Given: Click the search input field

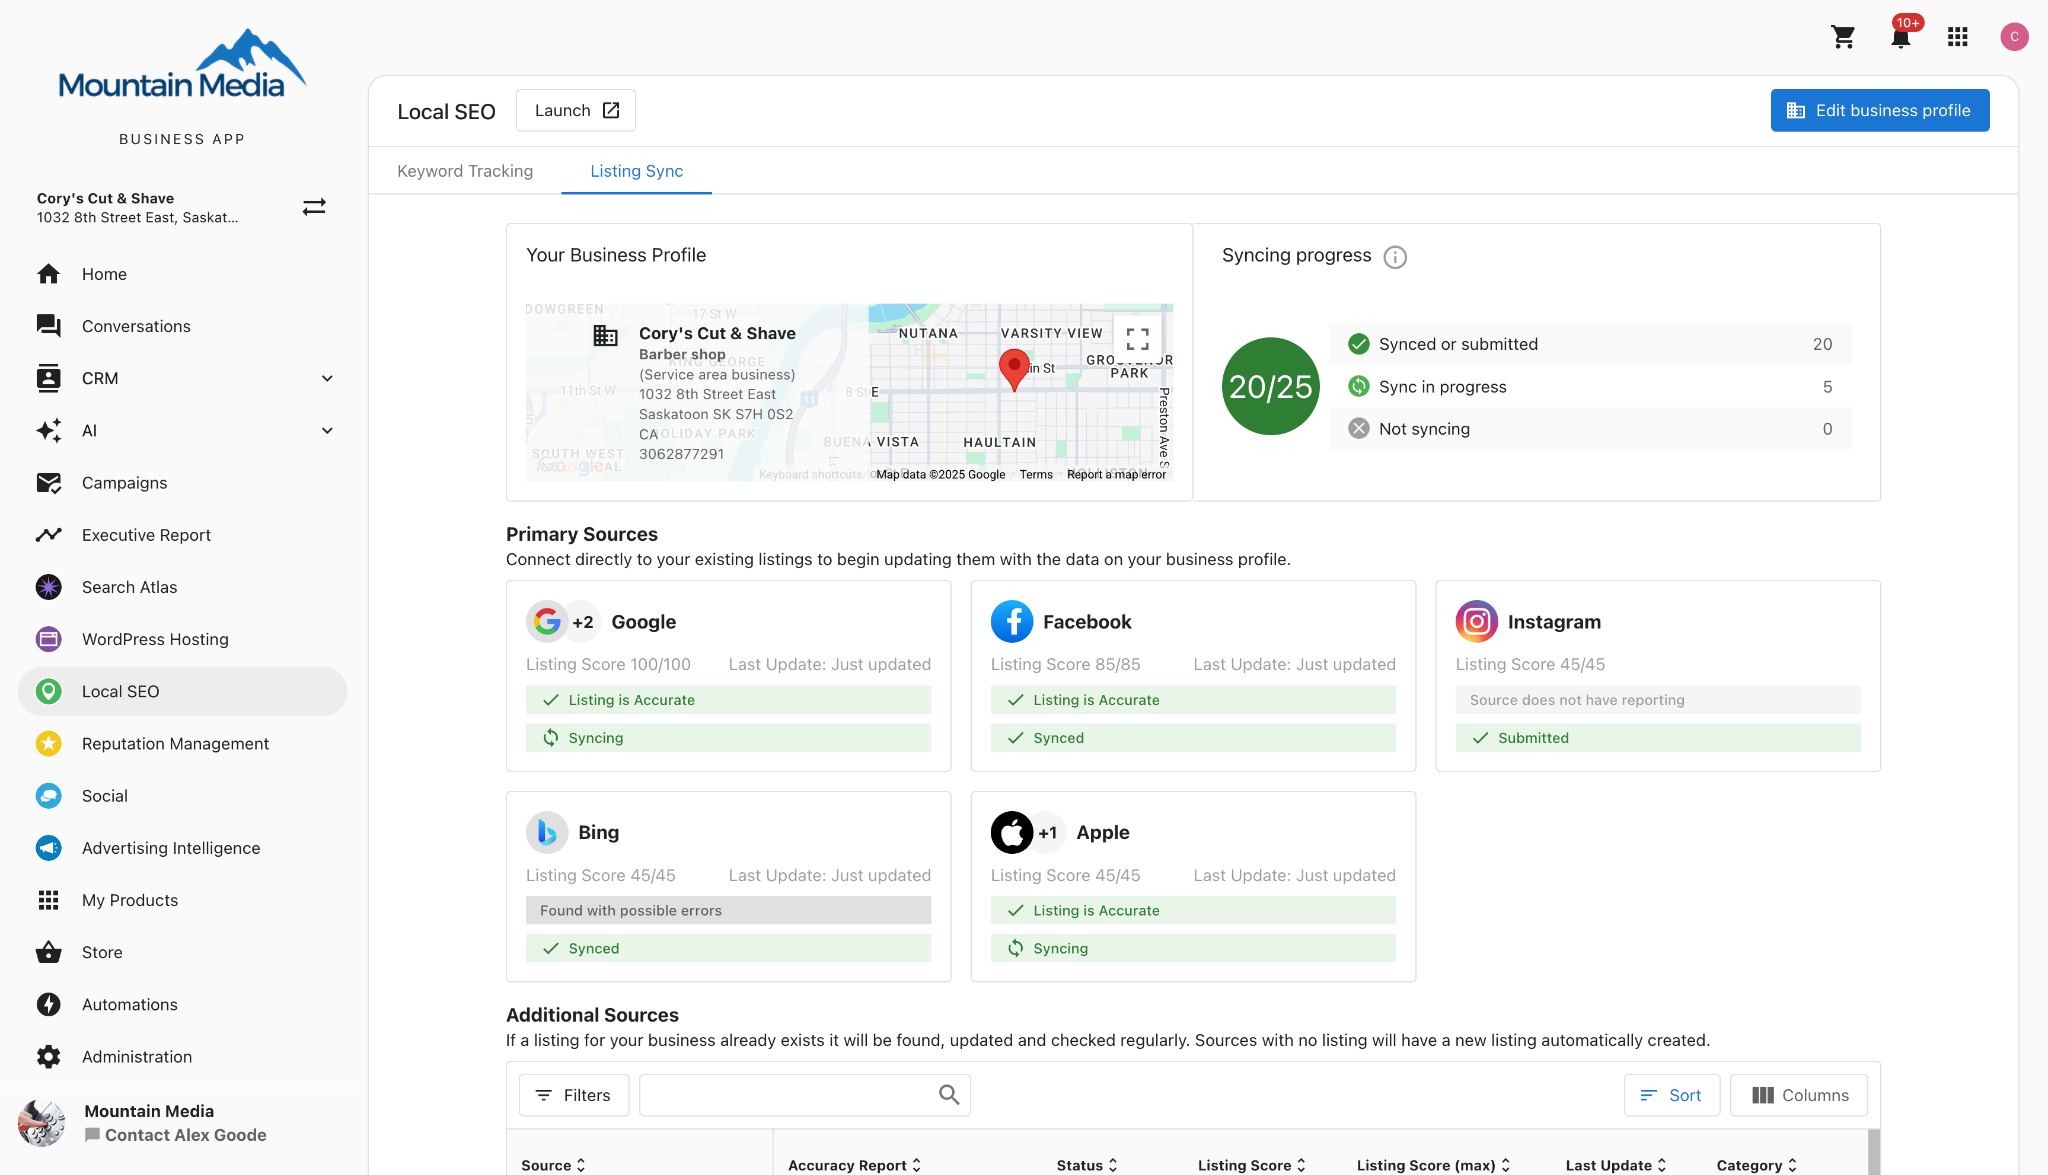Looking at the screenshot, I should coord(790,1095).
